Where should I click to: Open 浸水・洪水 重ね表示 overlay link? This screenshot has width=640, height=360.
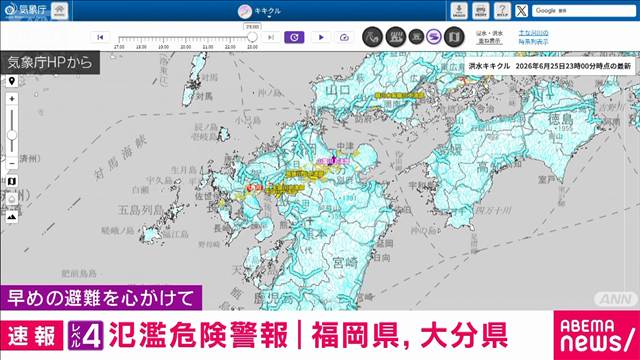[490, 37]
